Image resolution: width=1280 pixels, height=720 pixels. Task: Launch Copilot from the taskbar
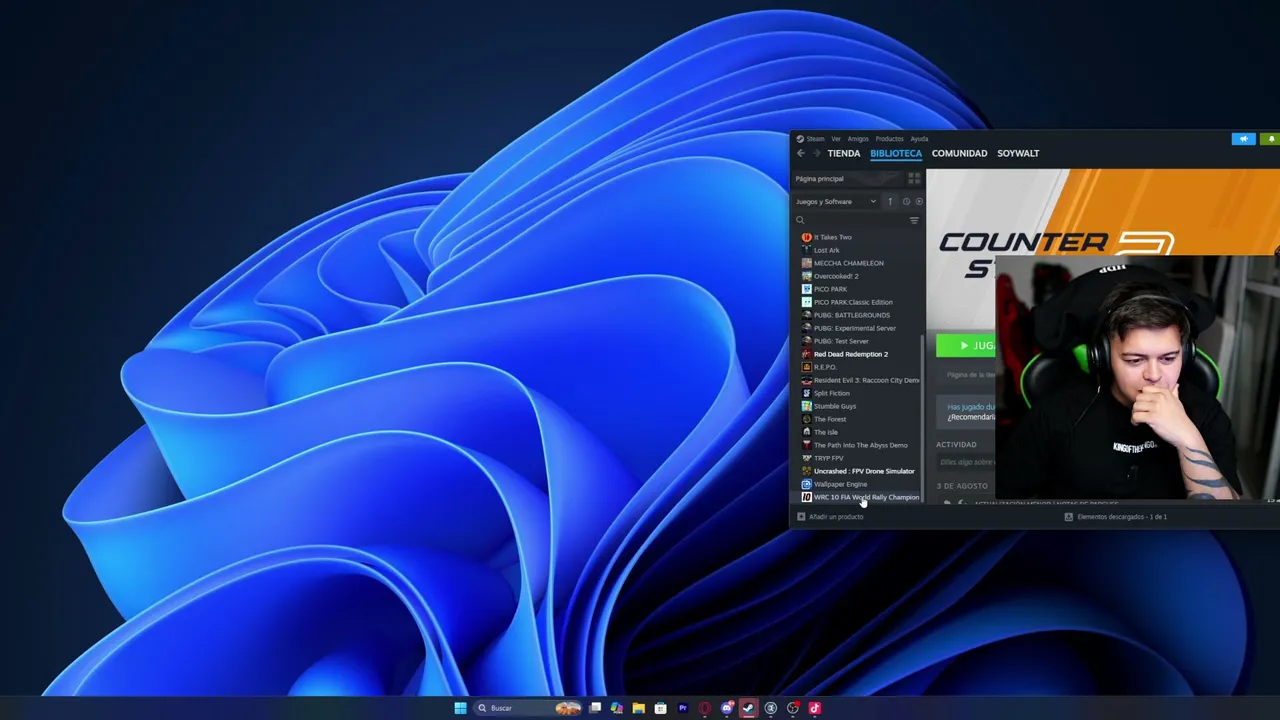617,708
